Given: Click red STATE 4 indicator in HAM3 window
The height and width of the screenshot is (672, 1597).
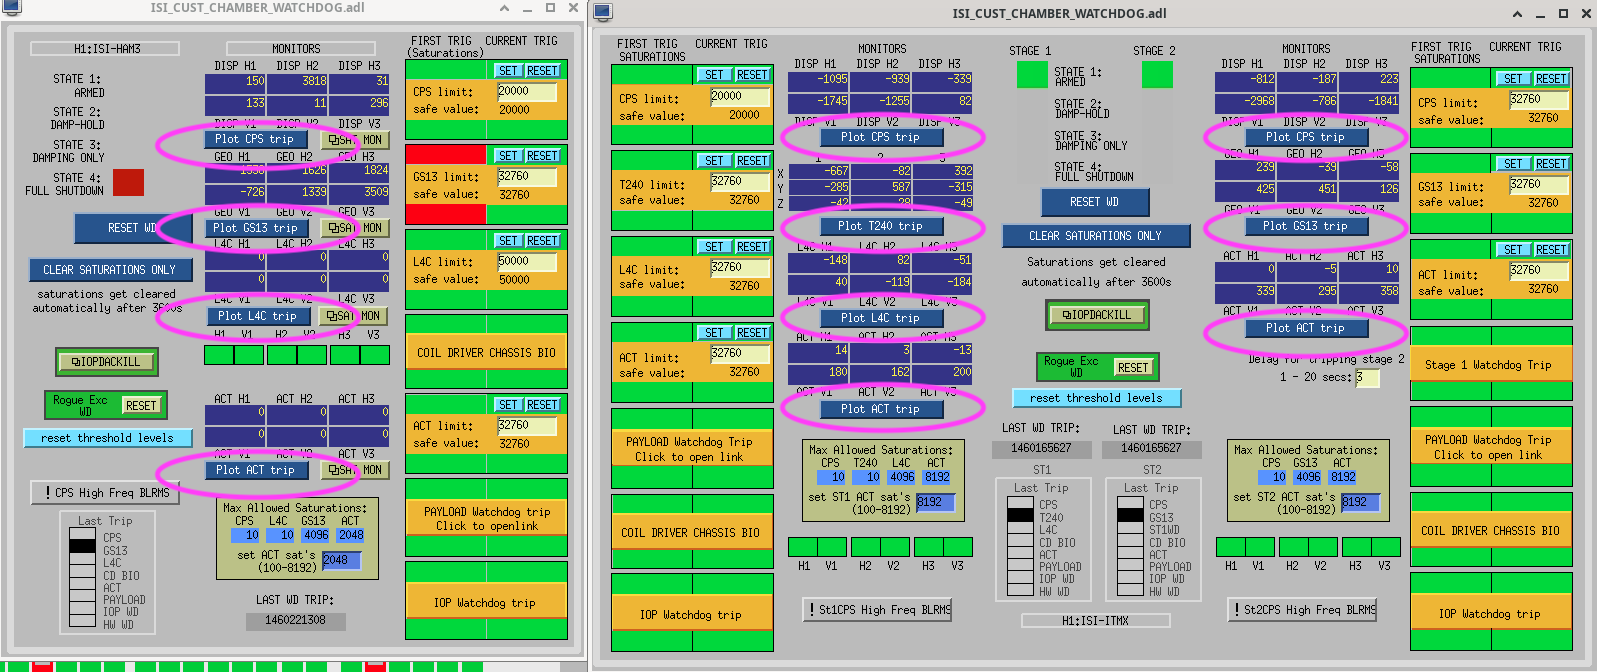Looking at the screenshot, I should click(128, 182).
